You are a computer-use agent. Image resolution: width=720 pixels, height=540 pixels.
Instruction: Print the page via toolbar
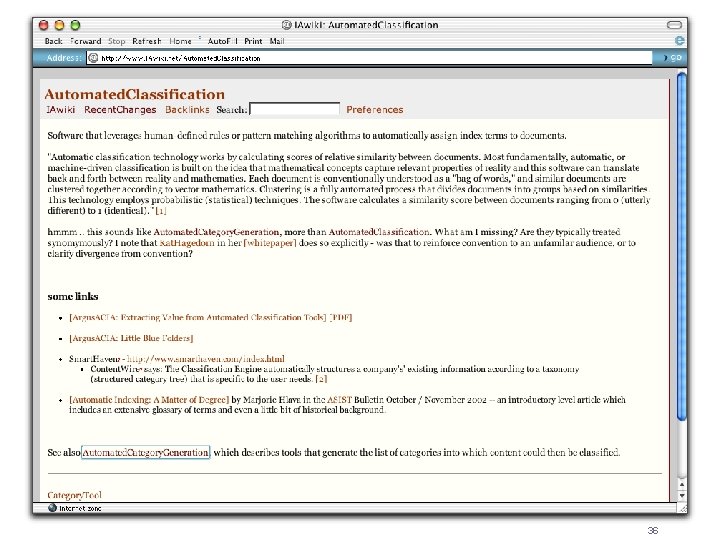coord(253,41)
